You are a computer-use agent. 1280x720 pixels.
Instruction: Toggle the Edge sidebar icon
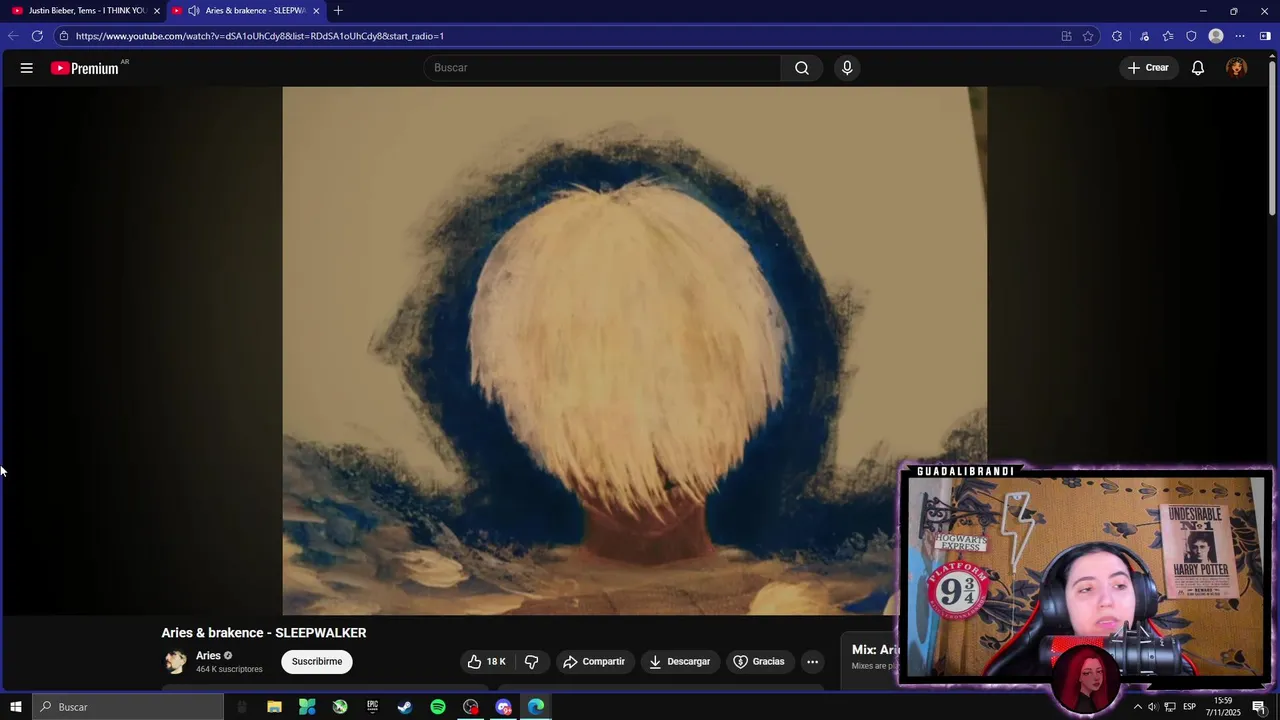coord(1265,36)
